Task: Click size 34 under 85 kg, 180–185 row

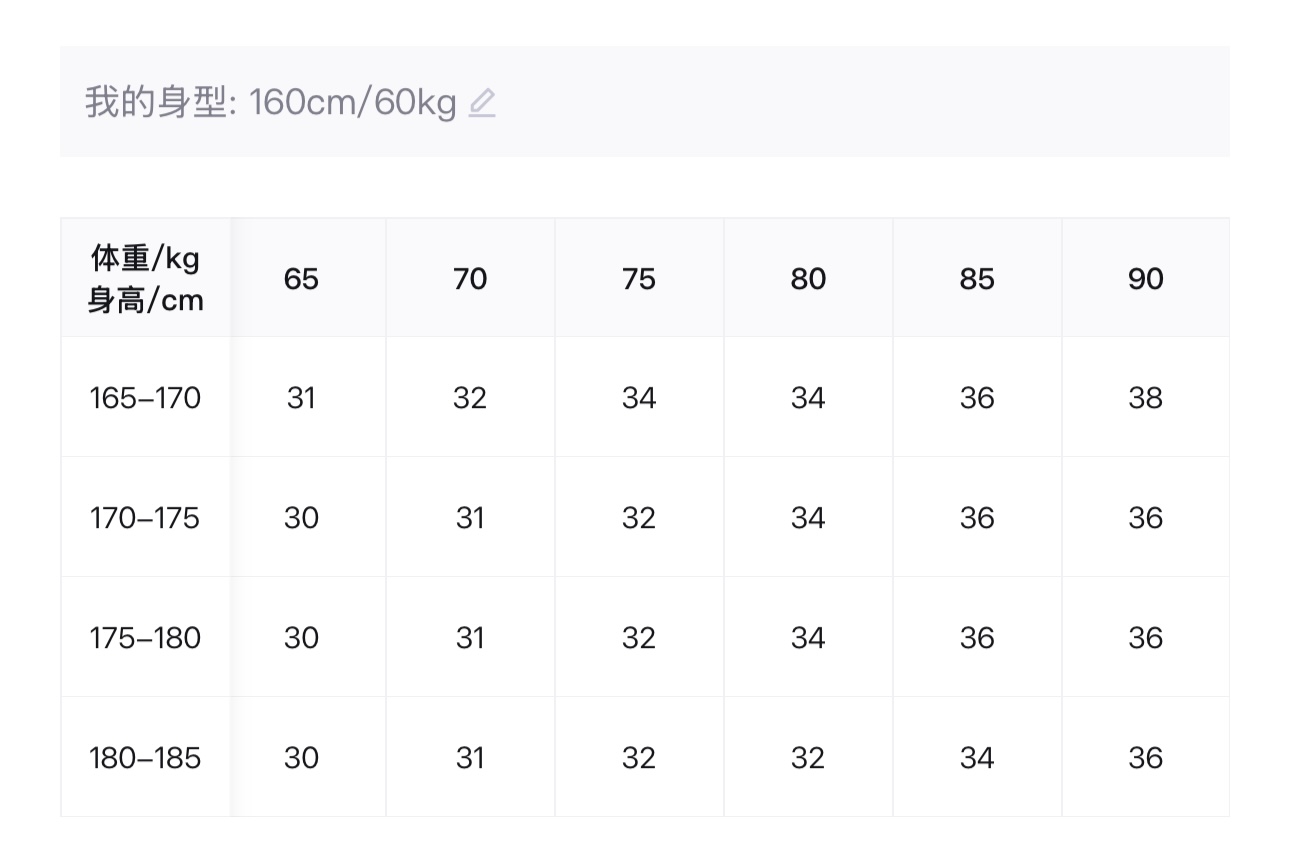Action: pyautogui.click(x=977, y=758)
